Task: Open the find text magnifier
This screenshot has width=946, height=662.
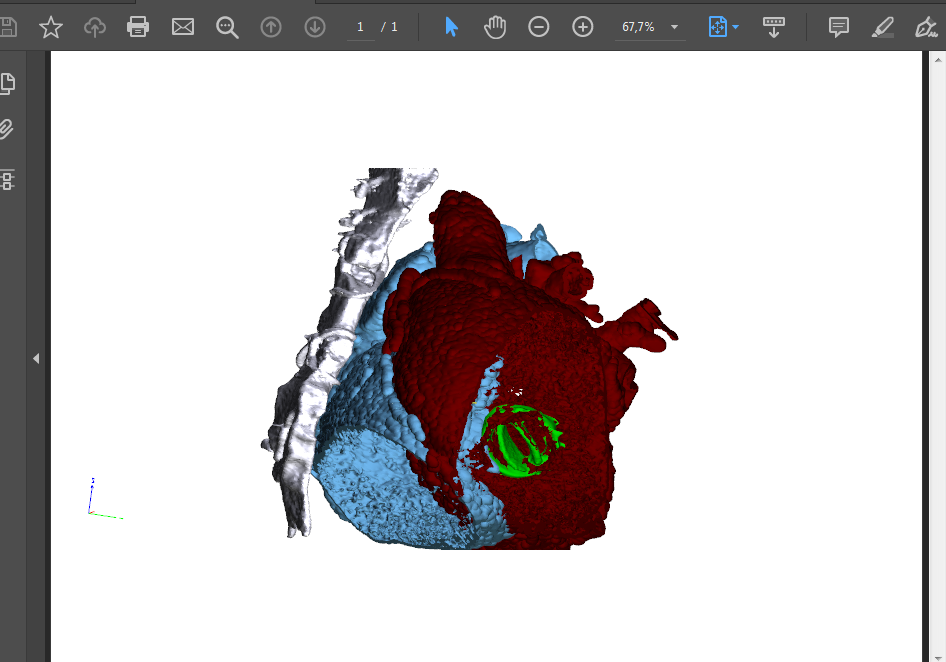Action: point(227,27)
